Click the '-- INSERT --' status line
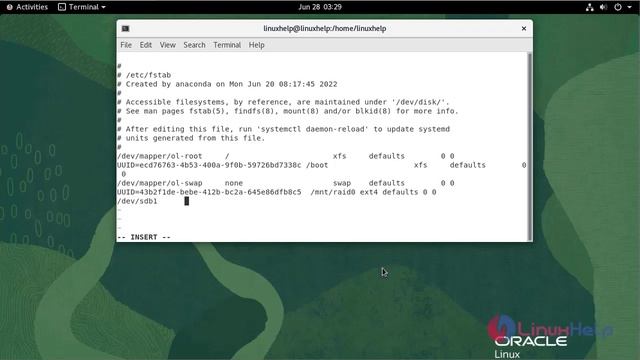Screen dimensions: 640x360 click(x=144, y=237)
